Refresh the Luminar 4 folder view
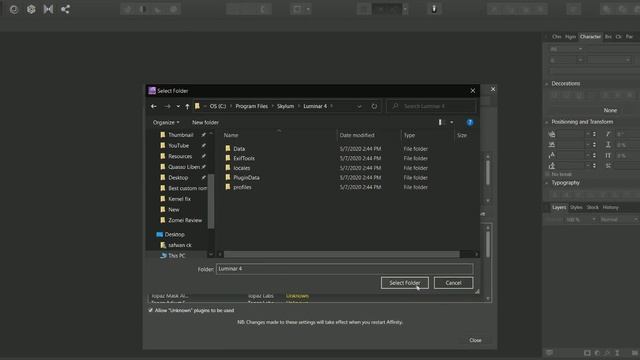This screenshot has height=360, width=640. (374, 106)
